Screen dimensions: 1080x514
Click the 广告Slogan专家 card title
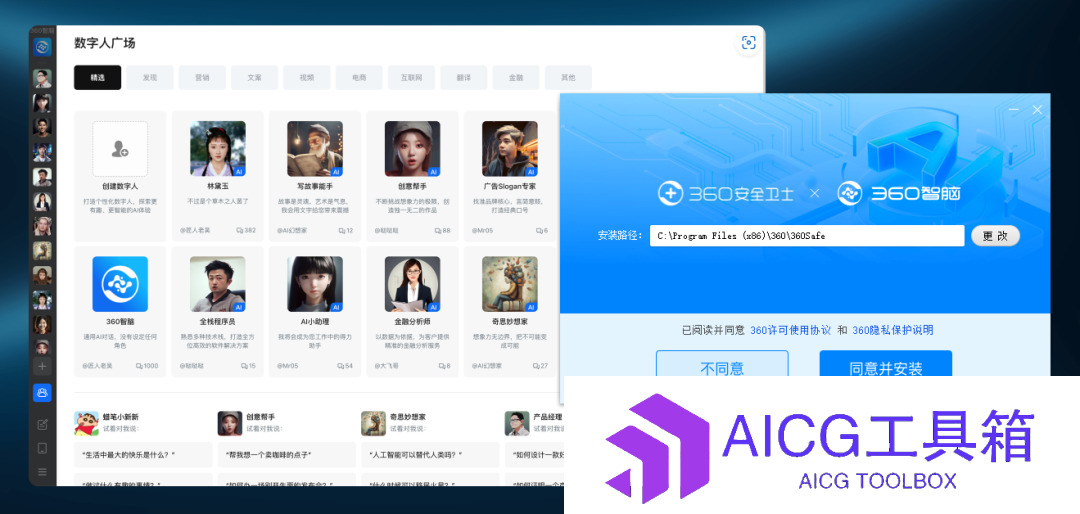510,187
